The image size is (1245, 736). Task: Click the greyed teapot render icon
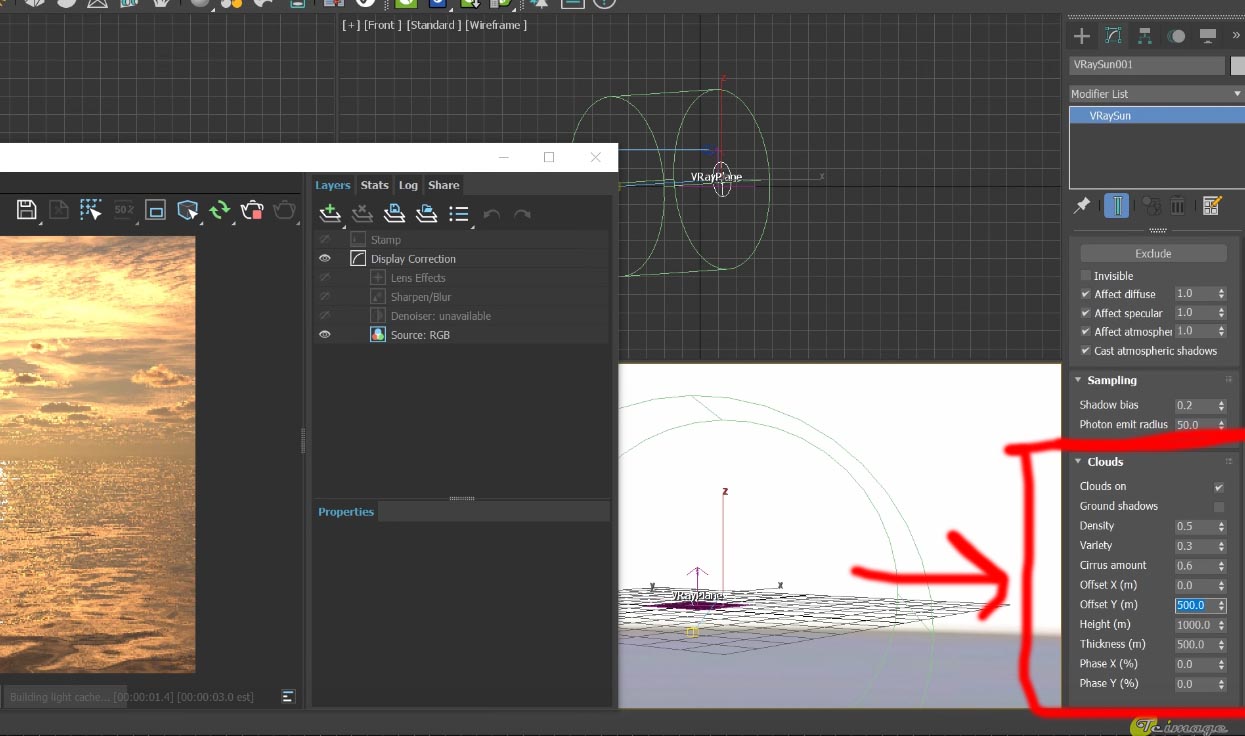(x=285, y=210)
